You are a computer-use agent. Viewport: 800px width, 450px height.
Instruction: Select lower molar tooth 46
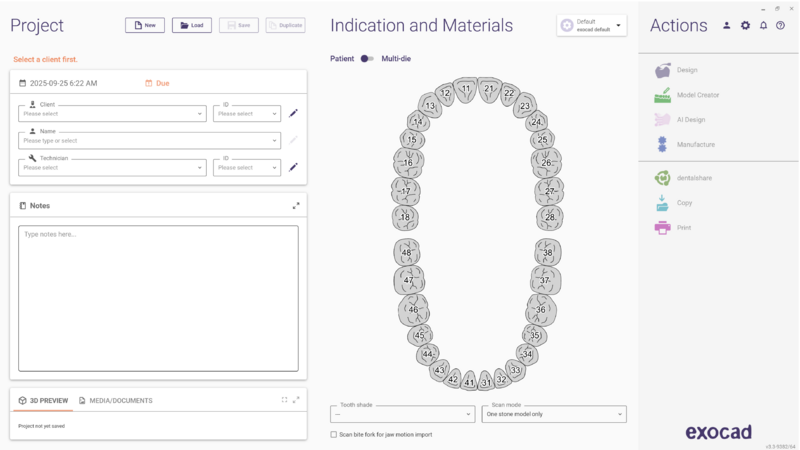(x=414, y=309)
